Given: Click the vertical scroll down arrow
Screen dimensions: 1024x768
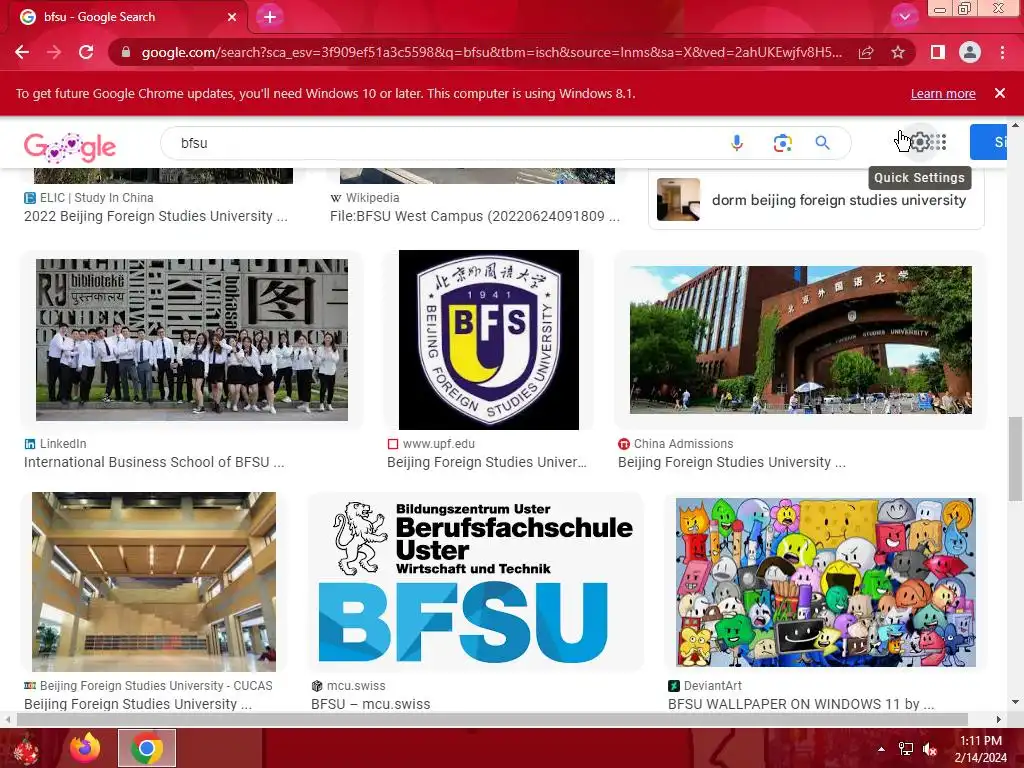Looking at the screenshot, I should click(x=1015, y=703).
